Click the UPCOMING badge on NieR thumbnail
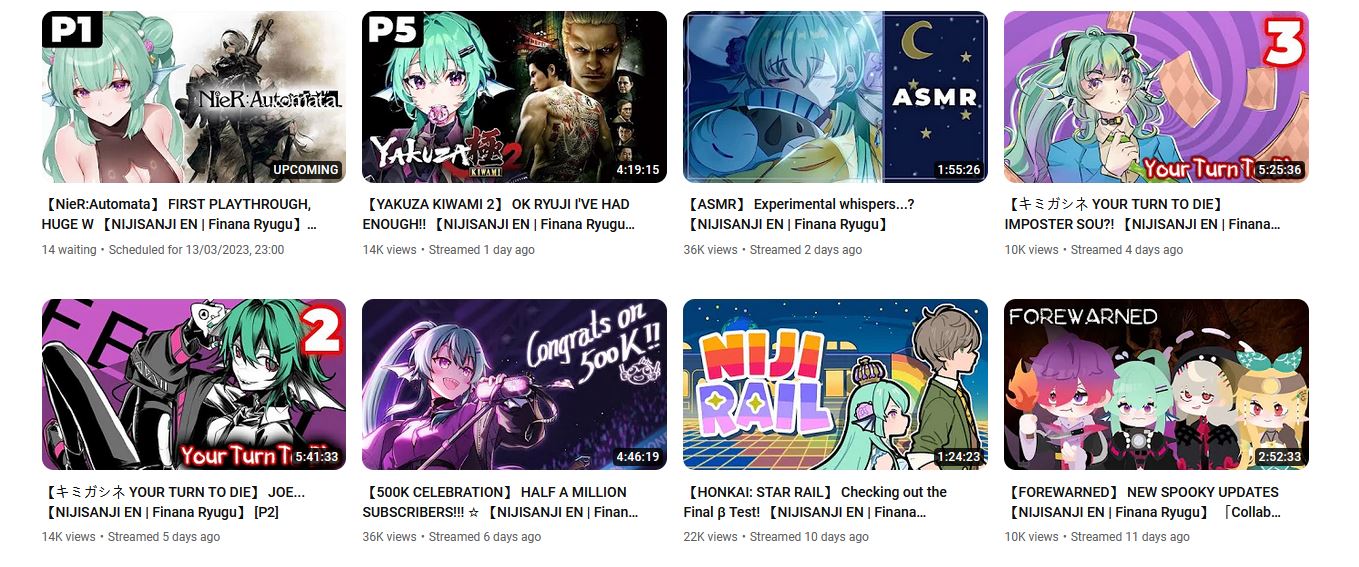Image resolution: width=1359 pixels, height=567 pixels. pos(306,170)
